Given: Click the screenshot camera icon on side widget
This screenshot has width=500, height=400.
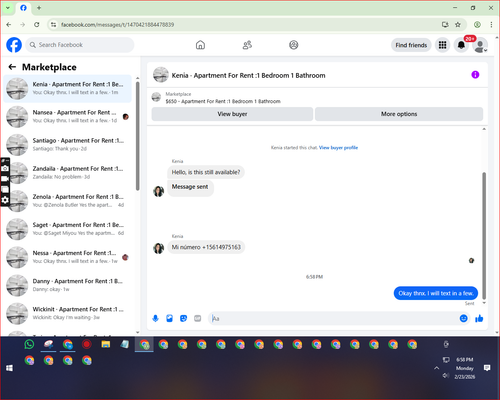Looking at the screenshot, I should tap(5, 169).
